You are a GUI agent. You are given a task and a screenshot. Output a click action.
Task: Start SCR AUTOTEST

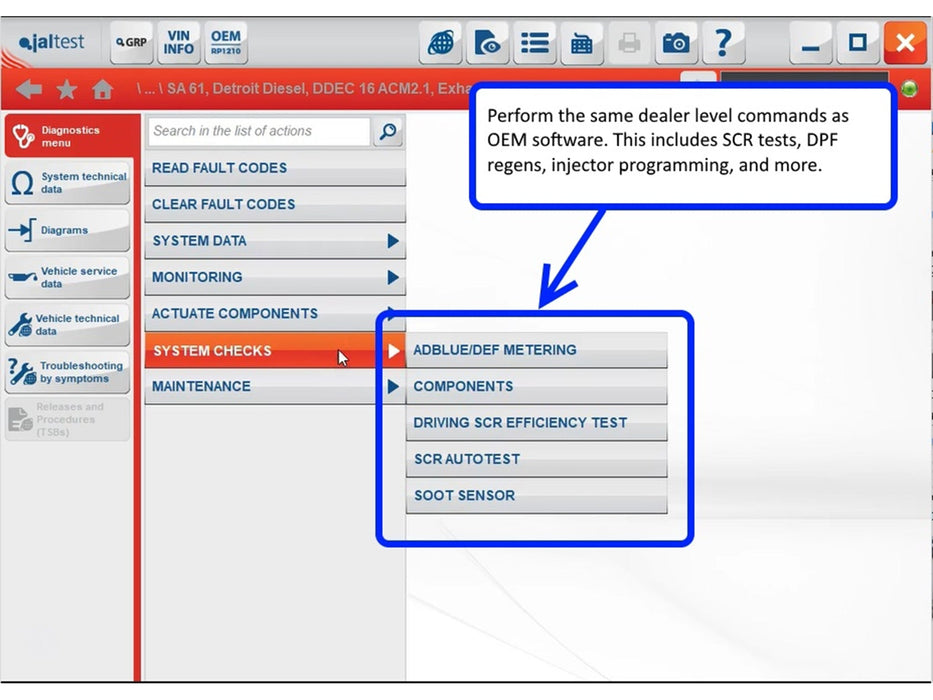point(536,460)
